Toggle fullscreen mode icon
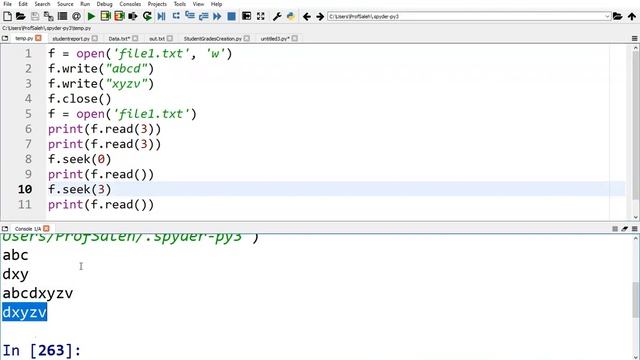The image size is (640, 360). coord(260,16)
